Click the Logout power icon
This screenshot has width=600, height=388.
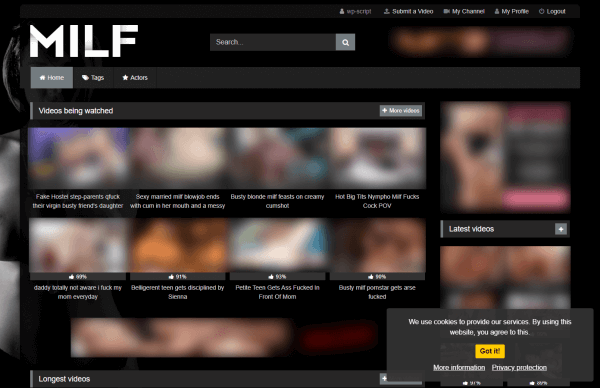pyautogui.click(x=541, y=11)
